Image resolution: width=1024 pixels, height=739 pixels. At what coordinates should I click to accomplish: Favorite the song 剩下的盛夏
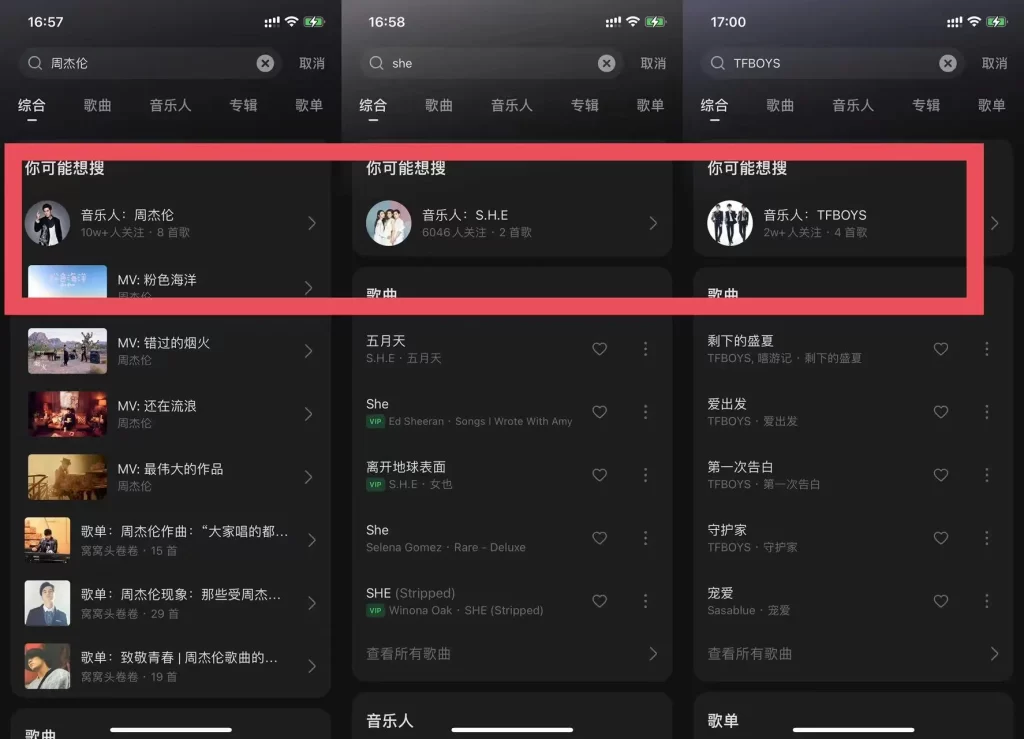click(x=940, y=349)
